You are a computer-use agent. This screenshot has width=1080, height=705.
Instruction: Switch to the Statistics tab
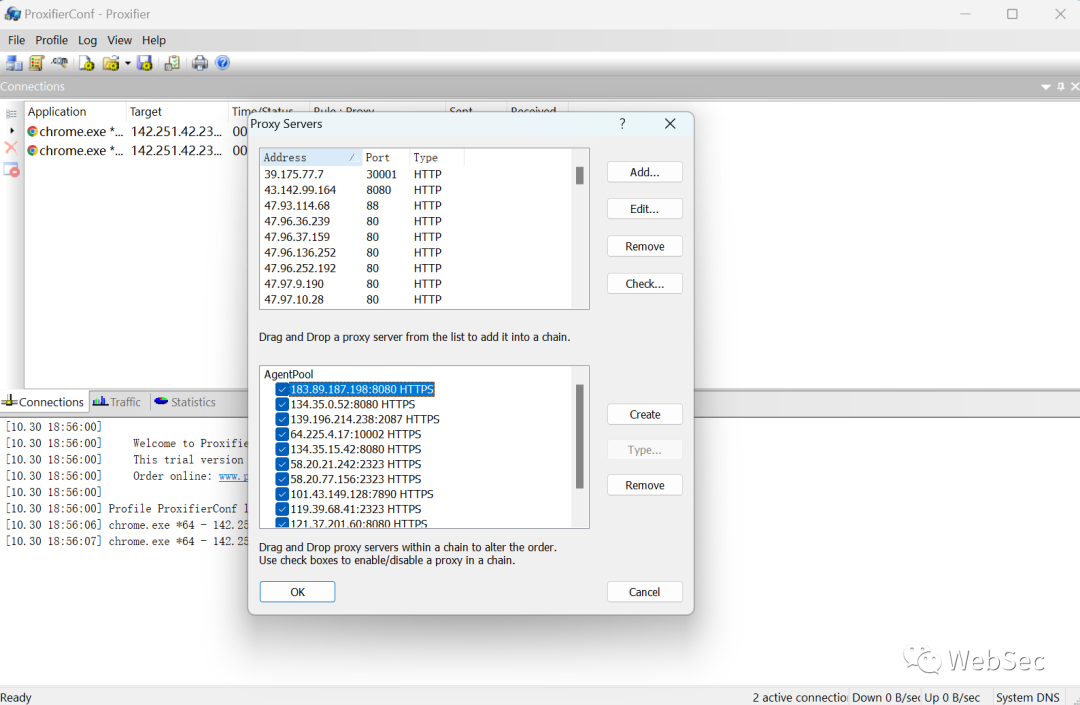pos(185,402)
